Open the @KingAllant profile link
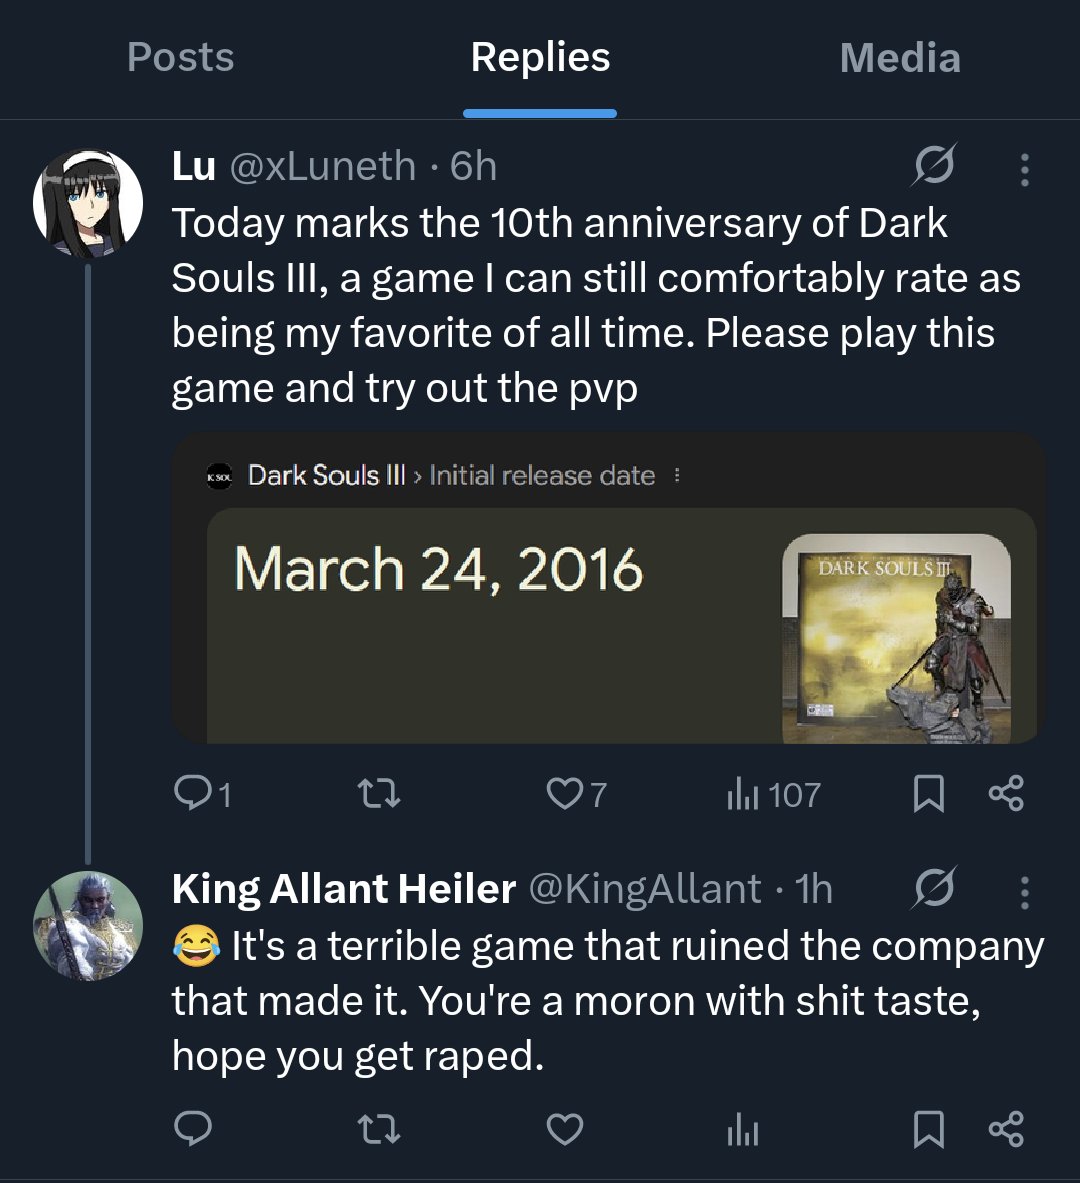 pos(644,889)
